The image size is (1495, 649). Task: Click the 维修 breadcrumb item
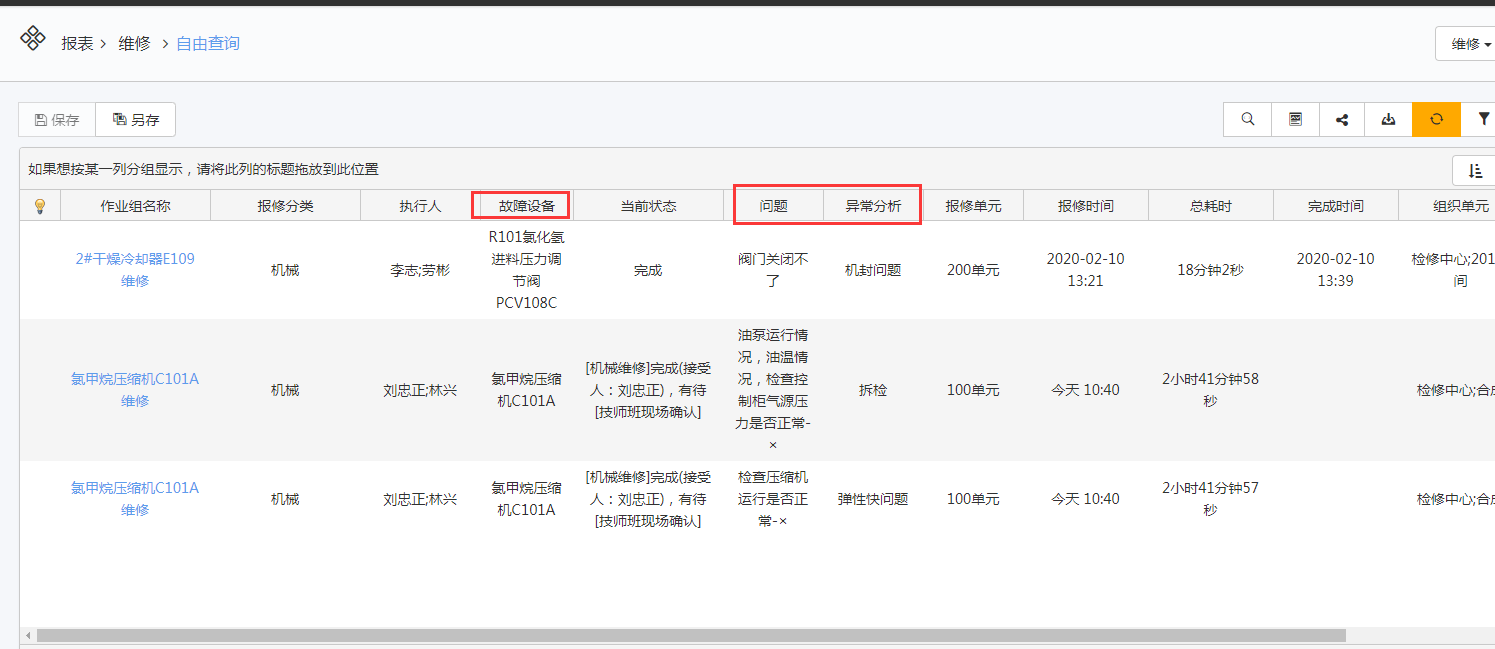click(134, 43)
